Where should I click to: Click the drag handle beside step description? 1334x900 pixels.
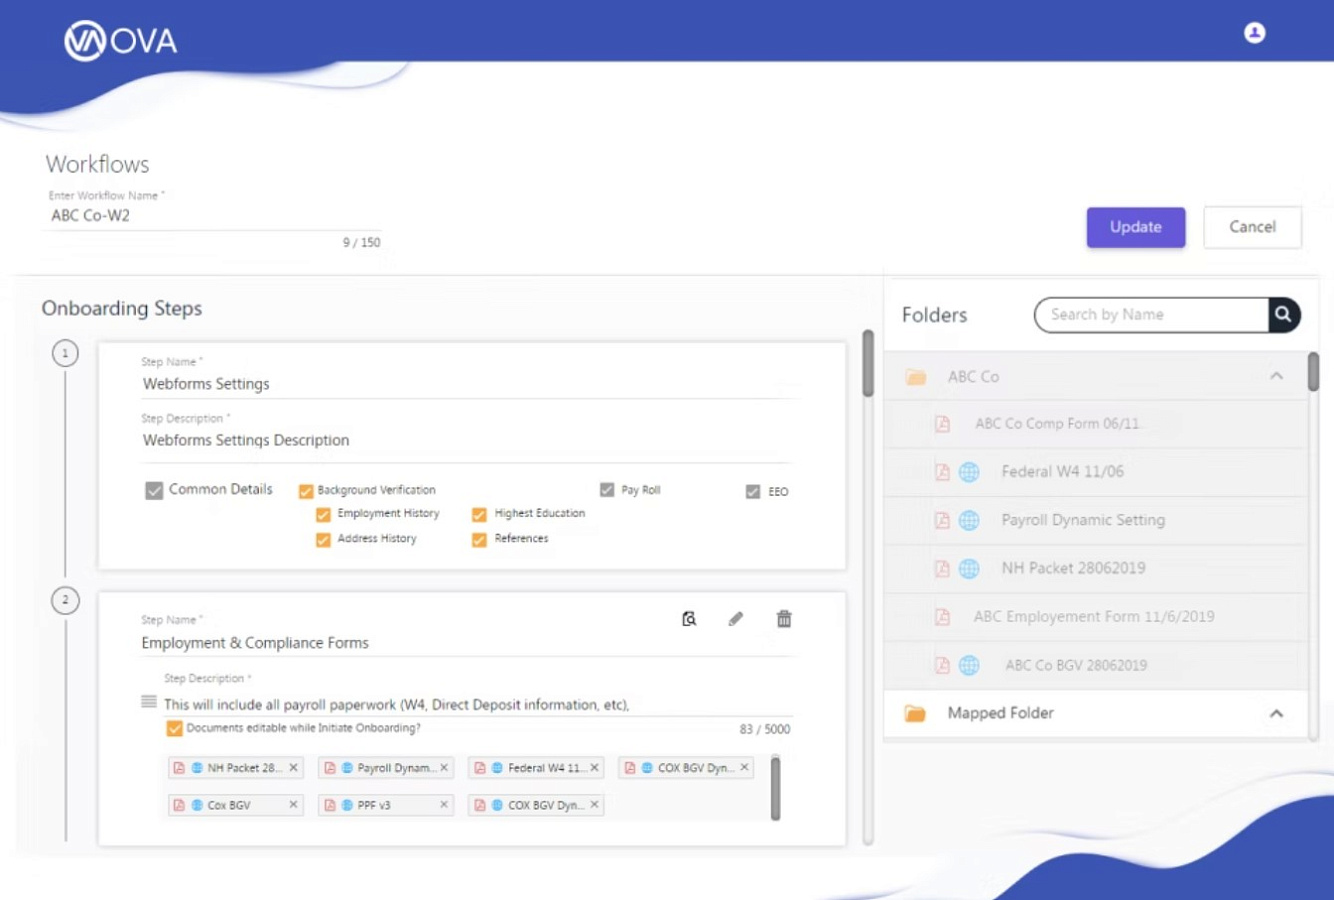tap(149, 701)
